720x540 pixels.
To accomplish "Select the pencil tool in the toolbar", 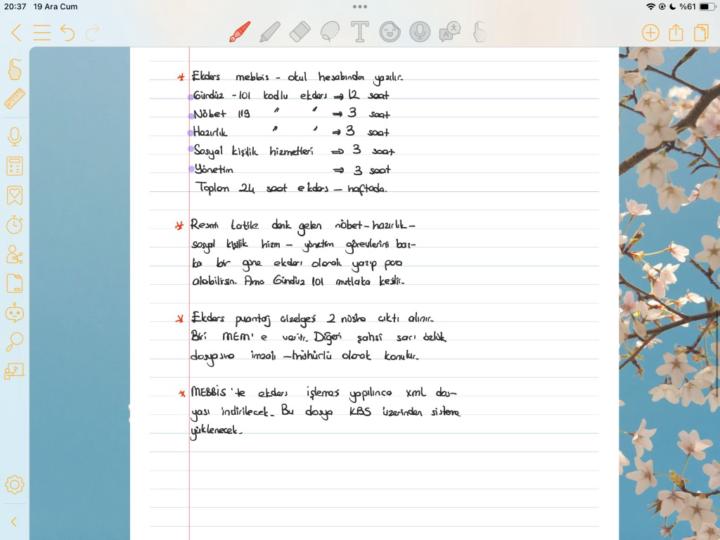I will pyautogui.click(x=270, y=32).
